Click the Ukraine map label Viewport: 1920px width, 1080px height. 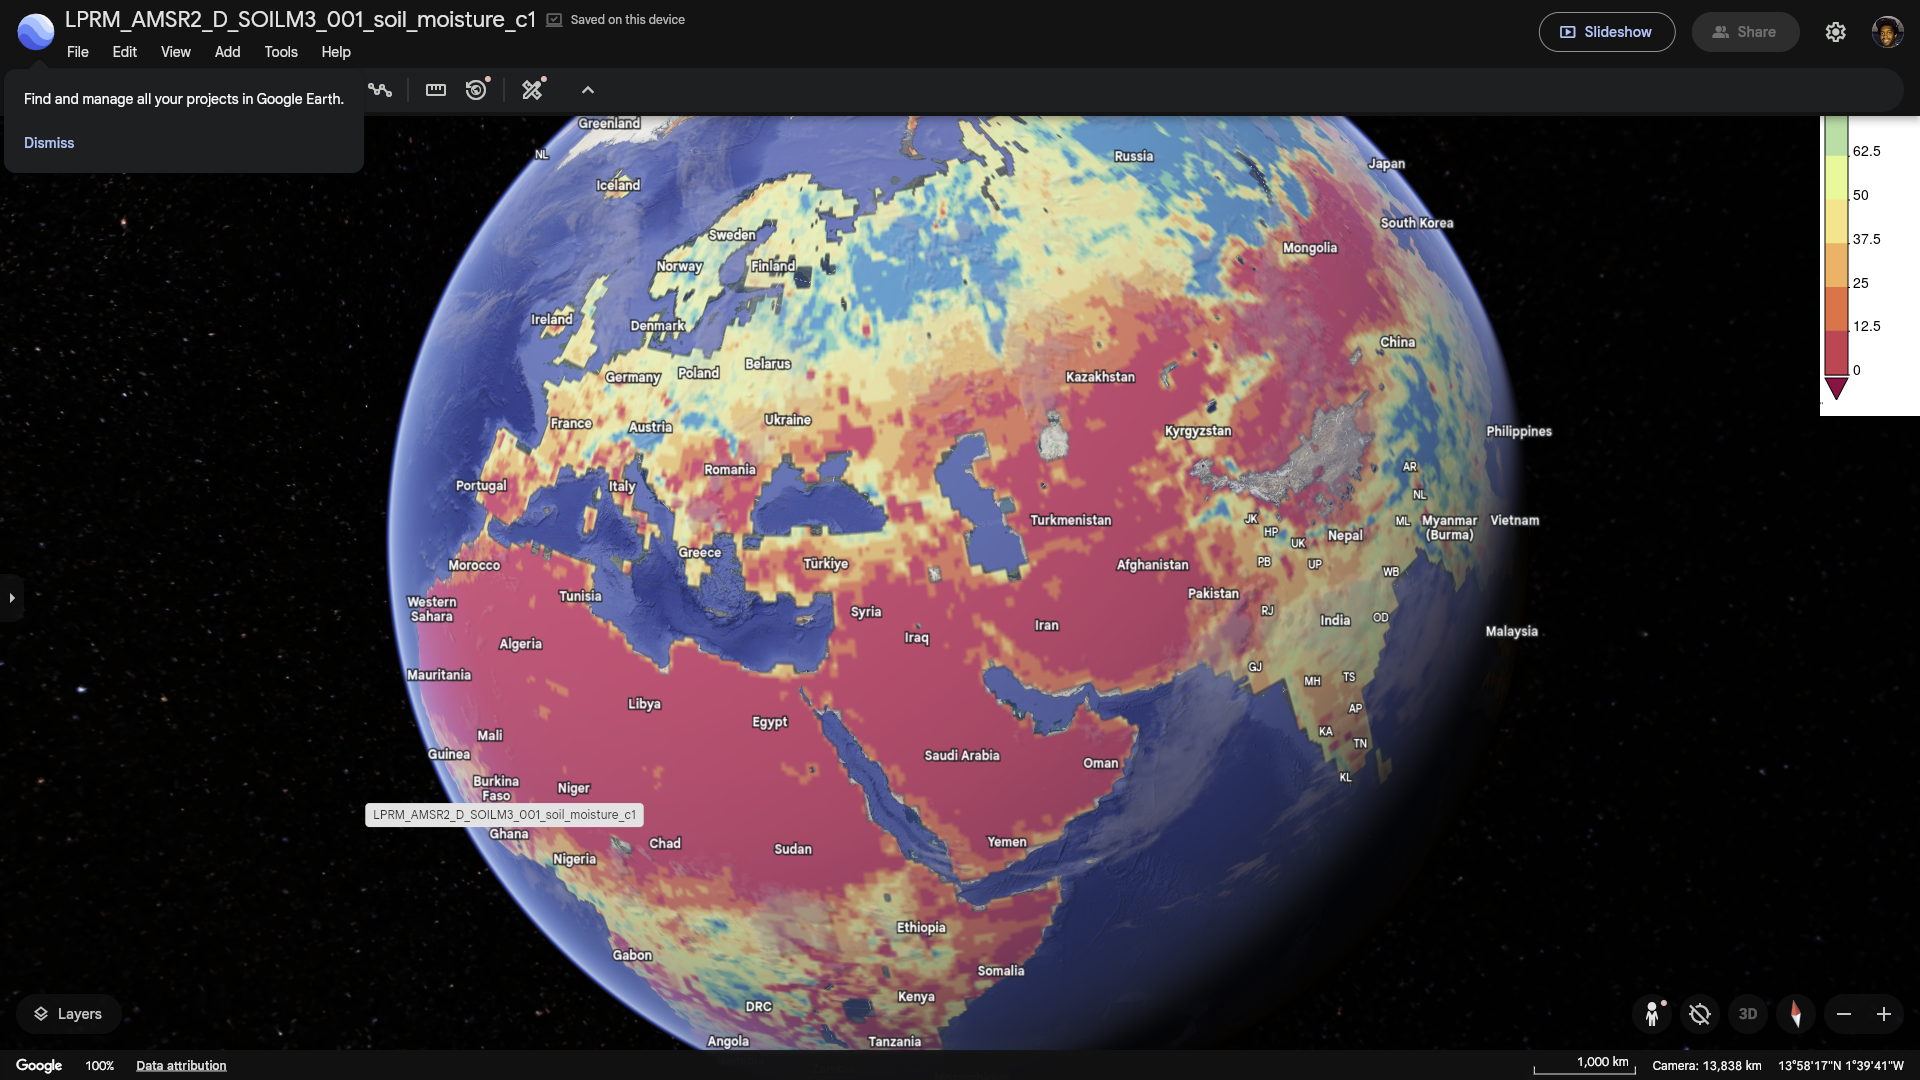click(788, 420)
